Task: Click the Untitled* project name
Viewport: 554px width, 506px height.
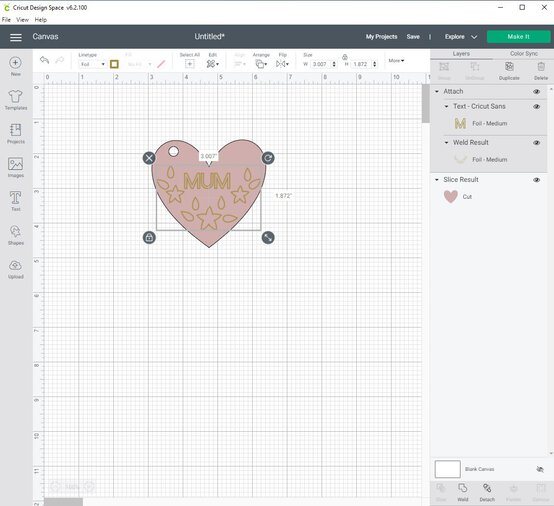Action: pyautogui.click(x=210, y=37)
